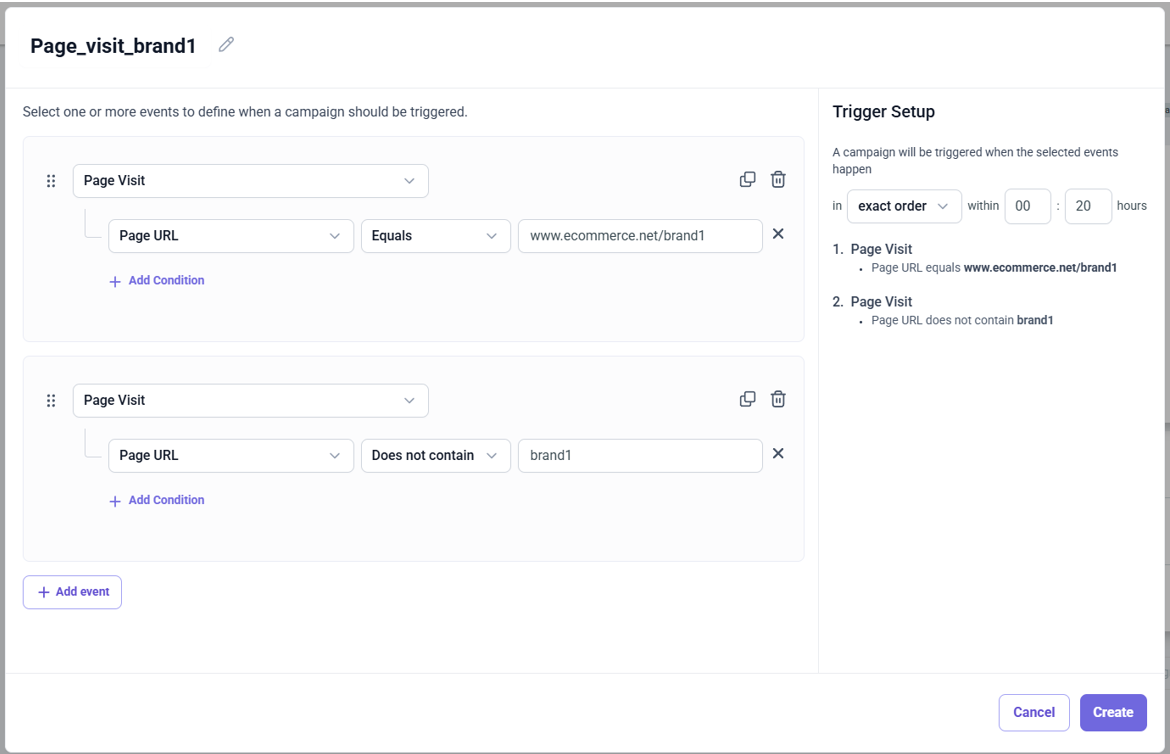Open Page URL dropdown in first event
1170x754 pixels.
click(231, 236)
